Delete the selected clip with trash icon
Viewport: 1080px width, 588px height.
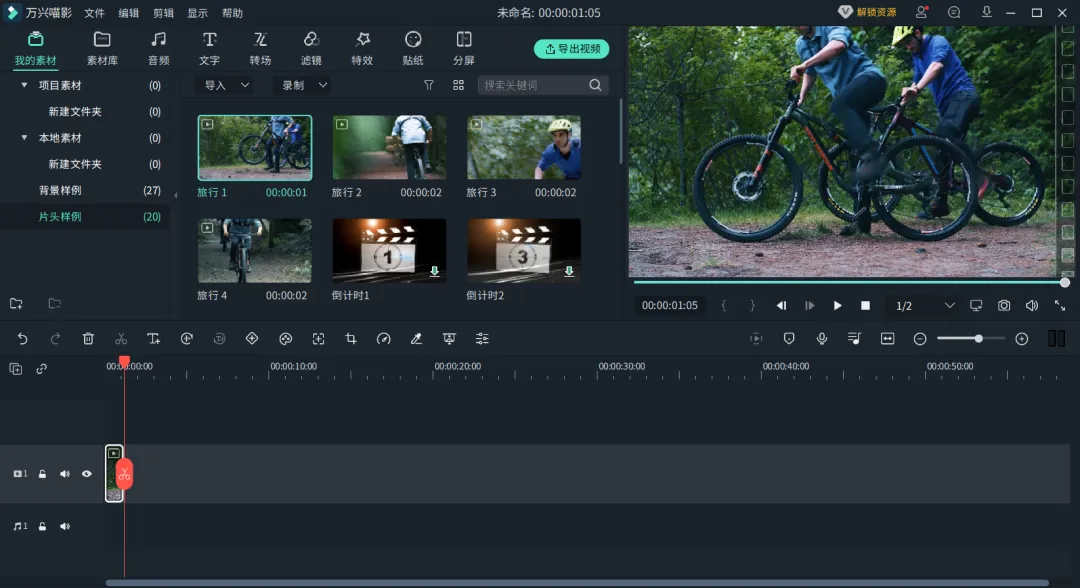coord(88,339)
